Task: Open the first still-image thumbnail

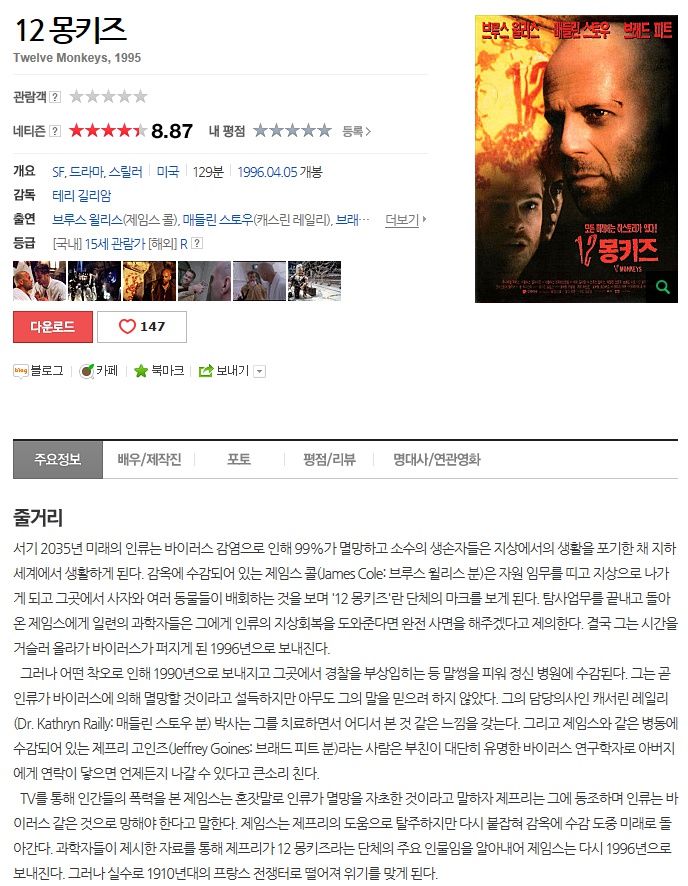Action: tap(40, 281)
